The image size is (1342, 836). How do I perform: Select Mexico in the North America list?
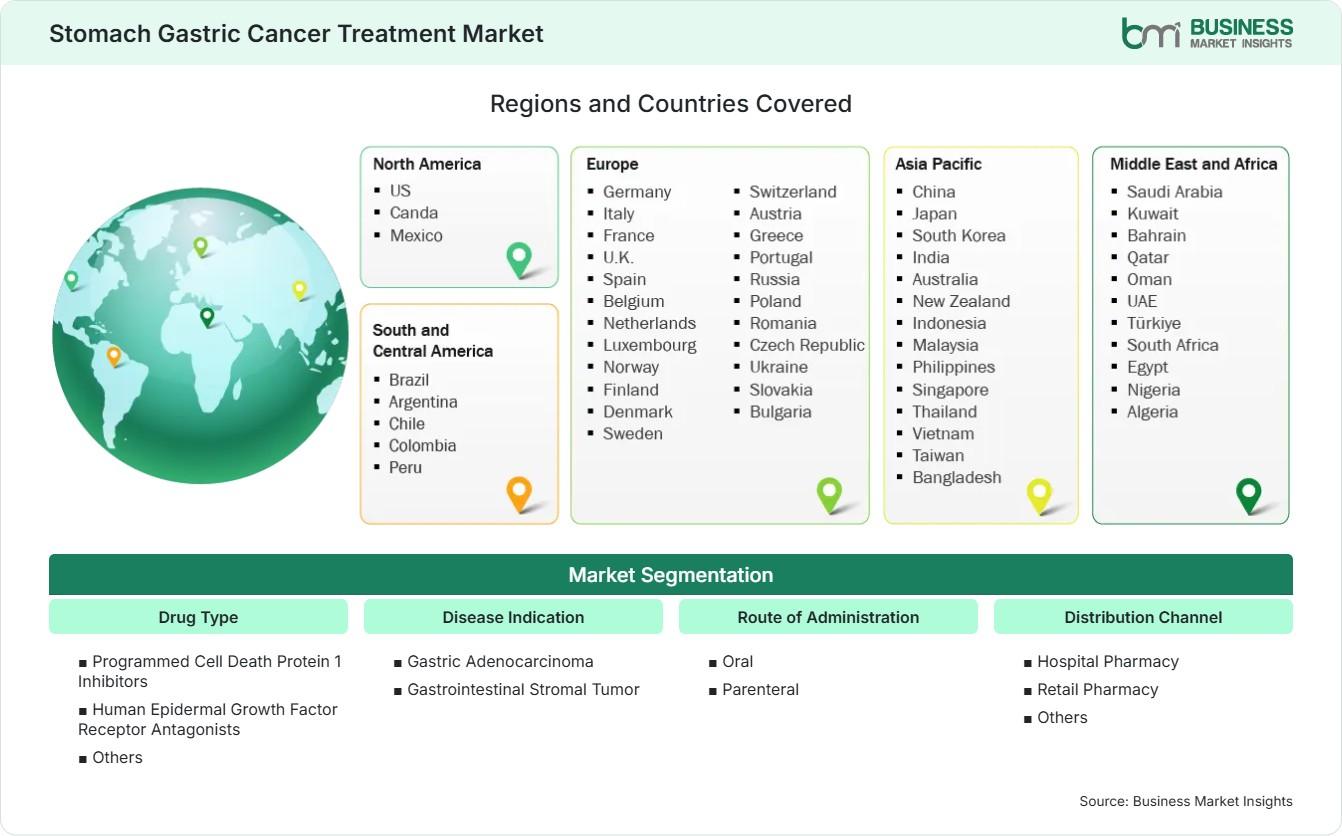pyautogui.click(x=416, y=235)
